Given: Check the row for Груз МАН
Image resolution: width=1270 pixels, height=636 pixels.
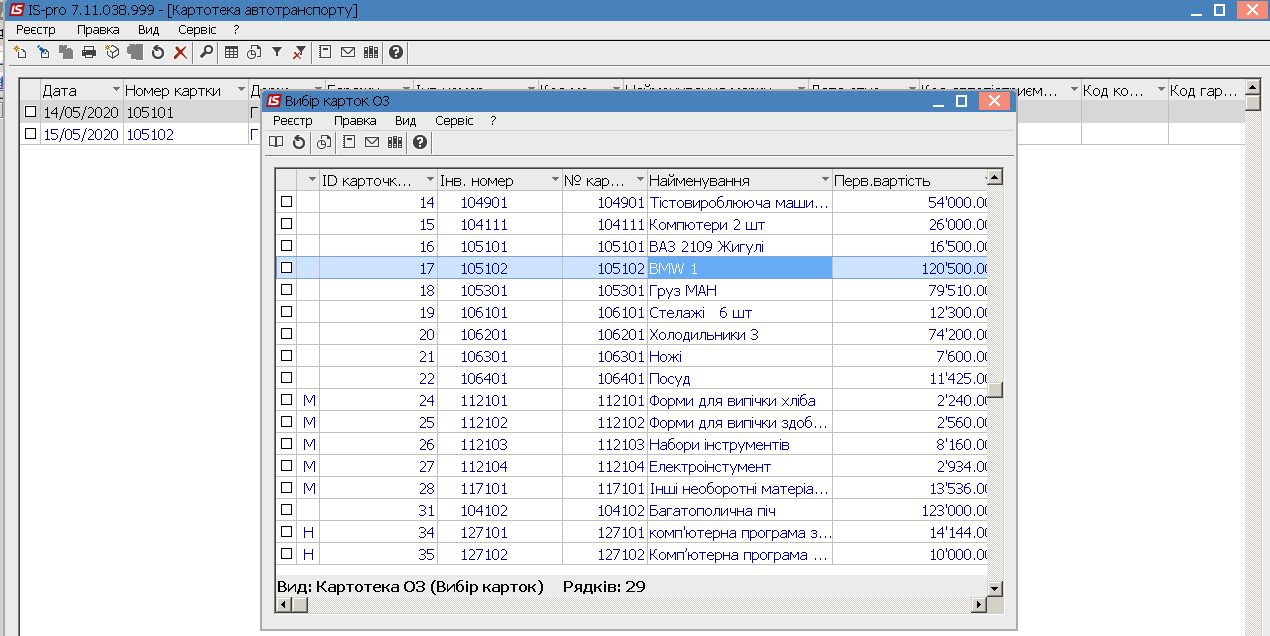Looking at the screenshot, I should (286, 290).
